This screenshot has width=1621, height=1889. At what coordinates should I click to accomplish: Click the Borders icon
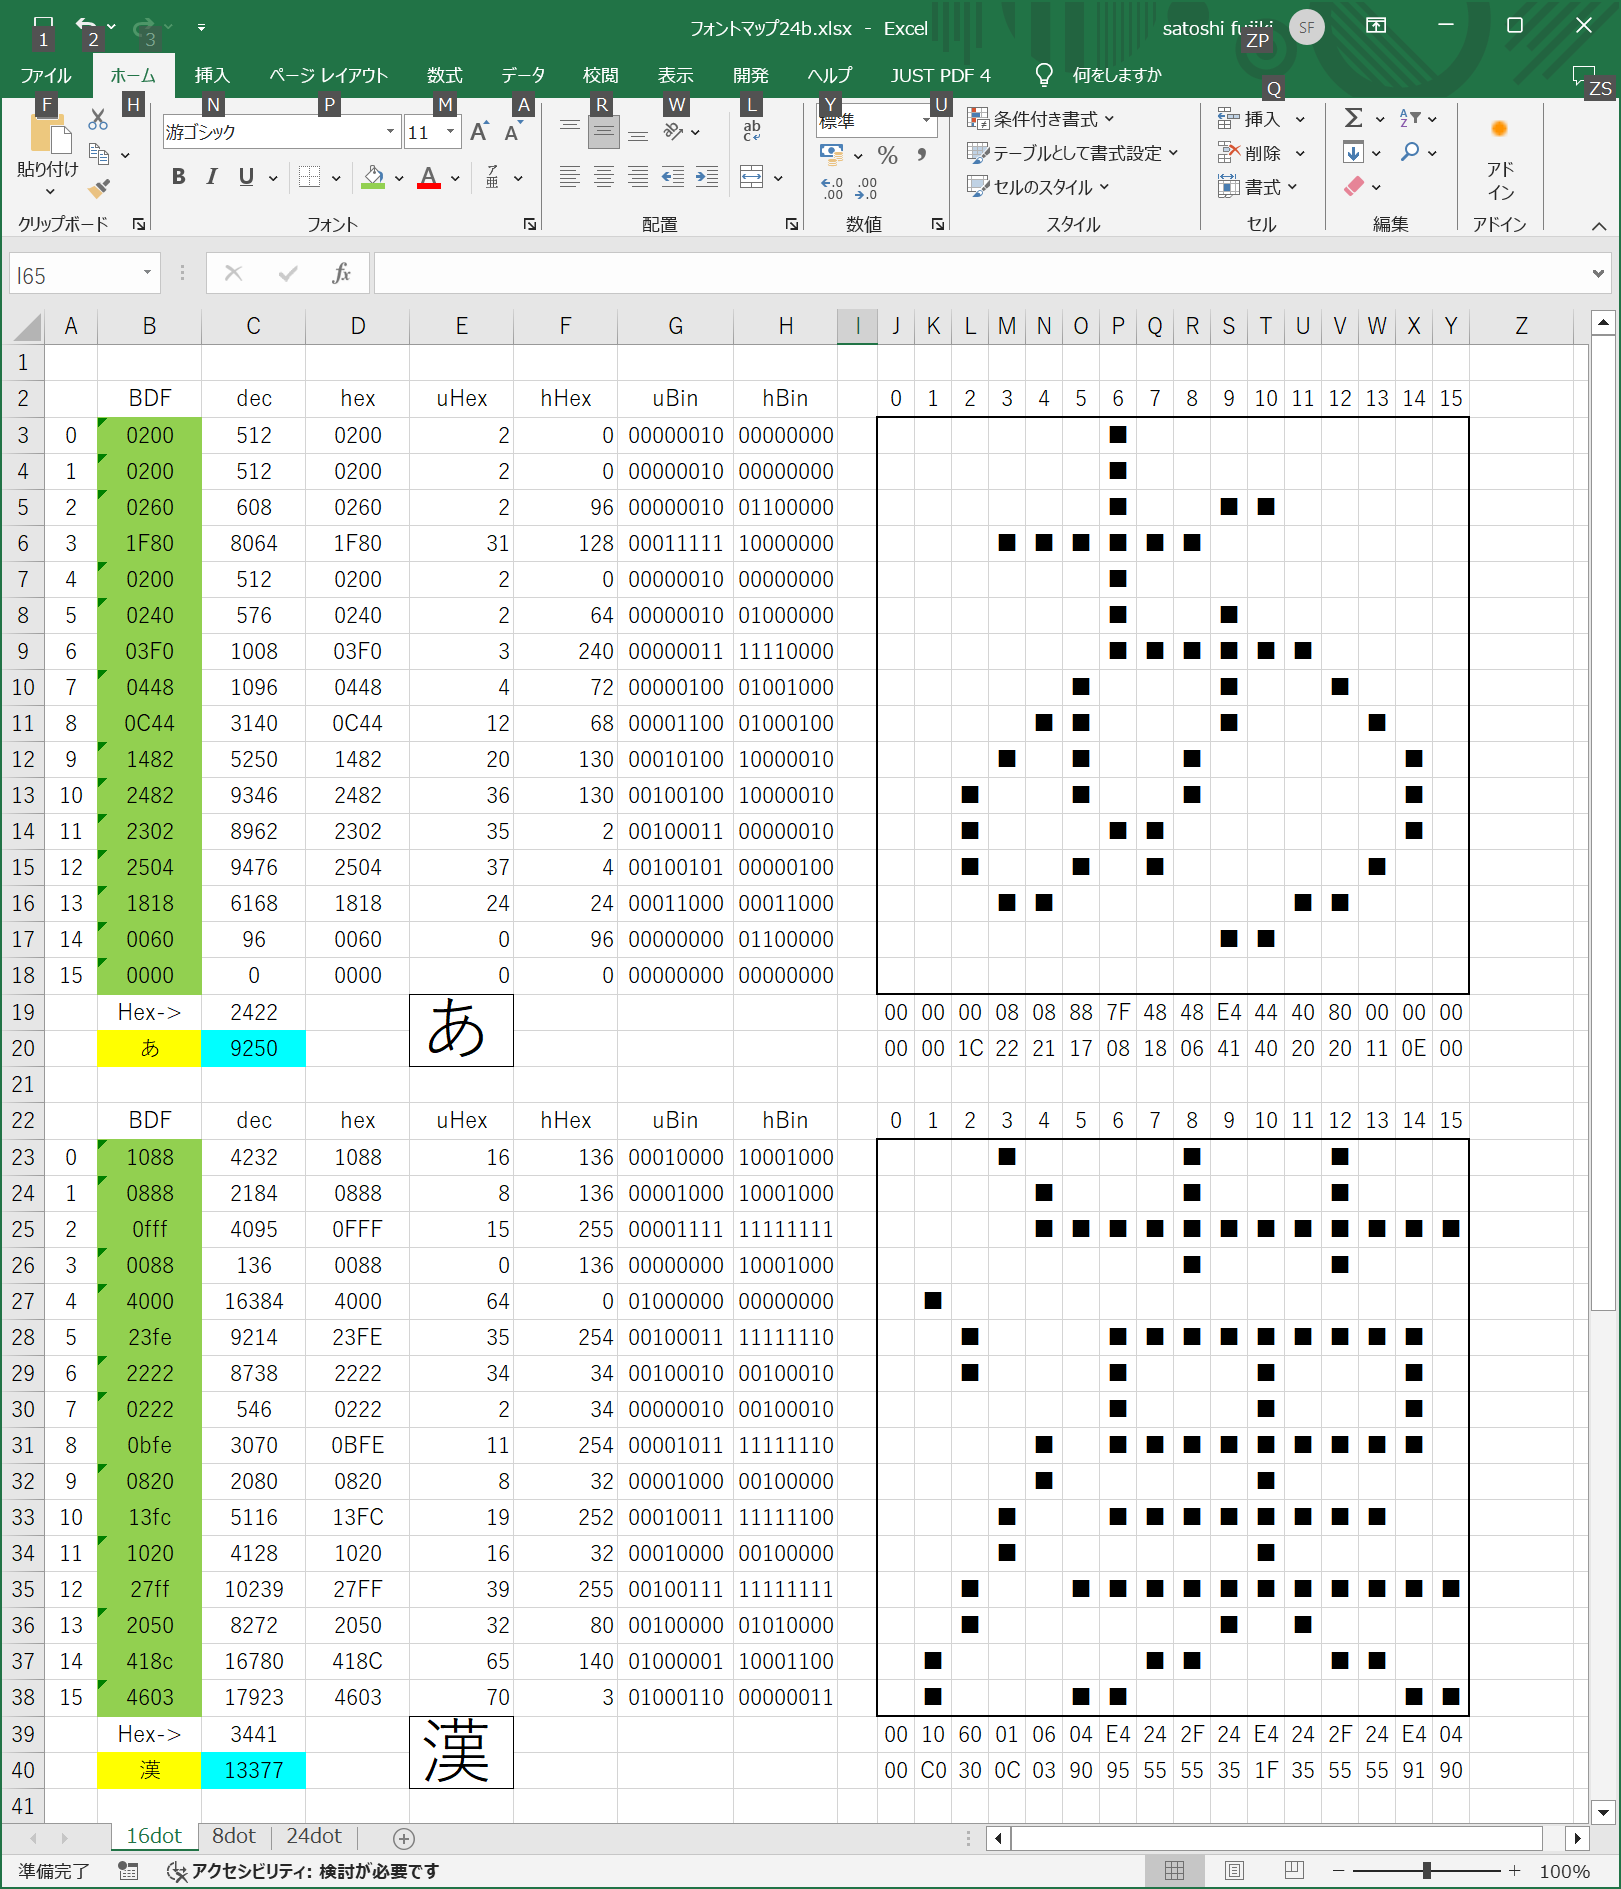point(310,177)
